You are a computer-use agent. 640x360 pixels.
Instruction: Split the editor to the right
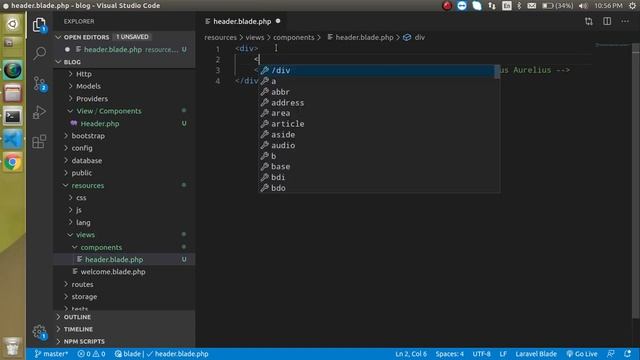[x=607, y=21]
